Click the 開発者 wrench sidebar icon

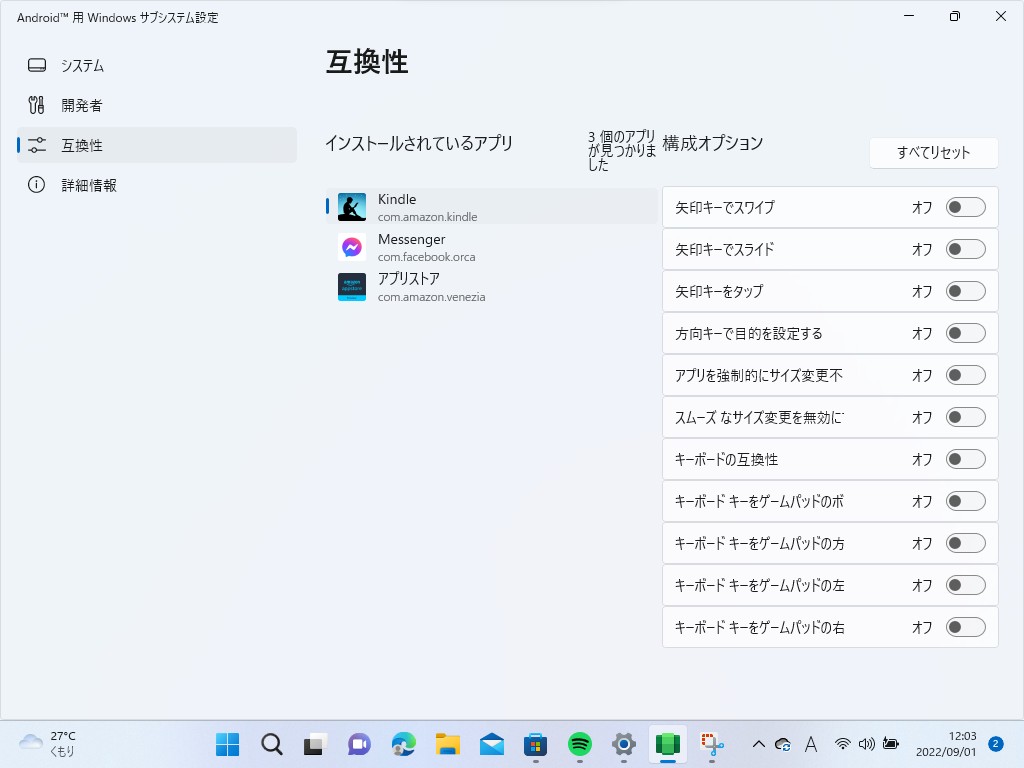pyautogui.click(x=36, y=105)
